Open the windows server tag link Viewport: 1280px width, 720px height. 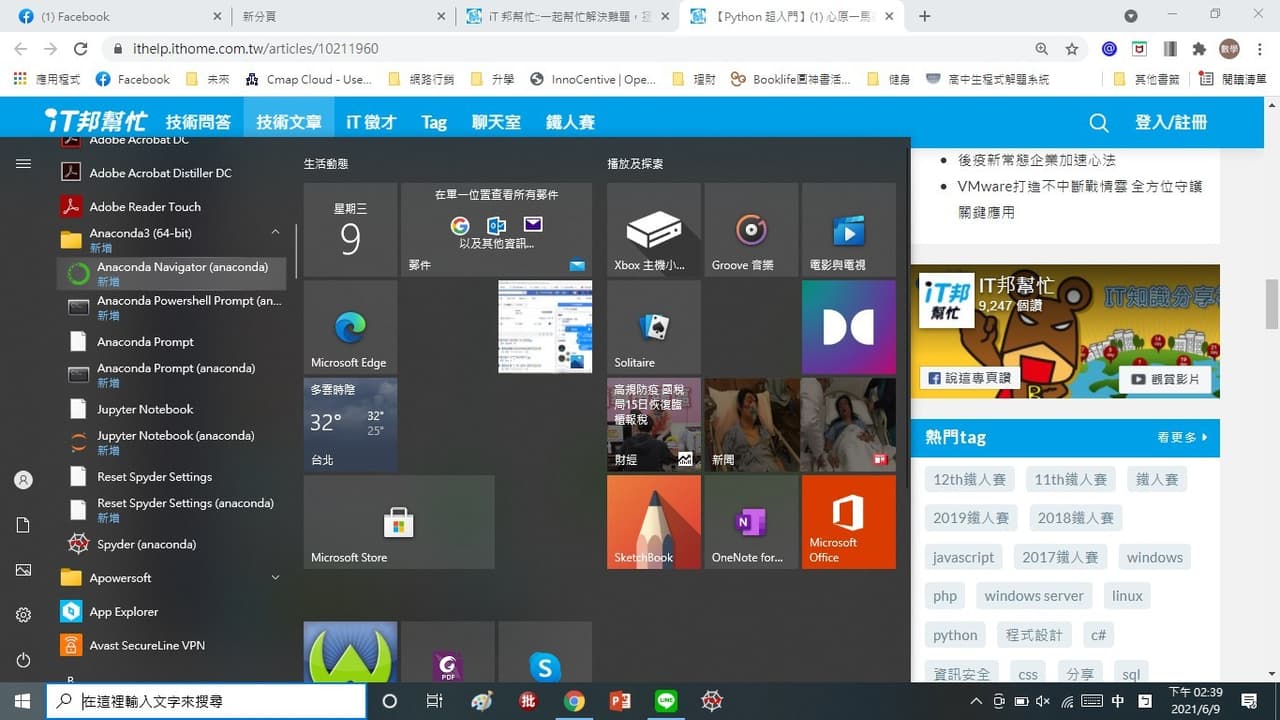(1034, 596)
